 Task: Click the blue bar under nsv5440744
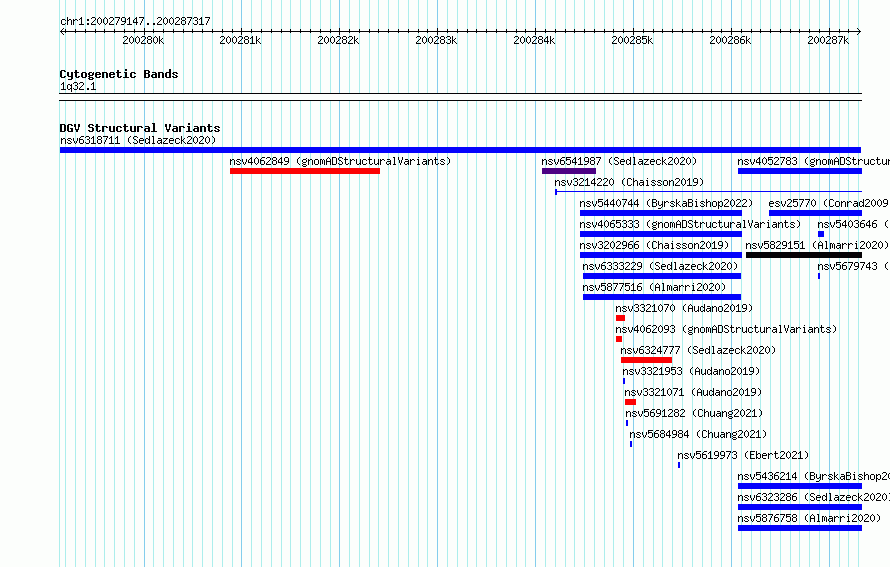pos(661,213)
